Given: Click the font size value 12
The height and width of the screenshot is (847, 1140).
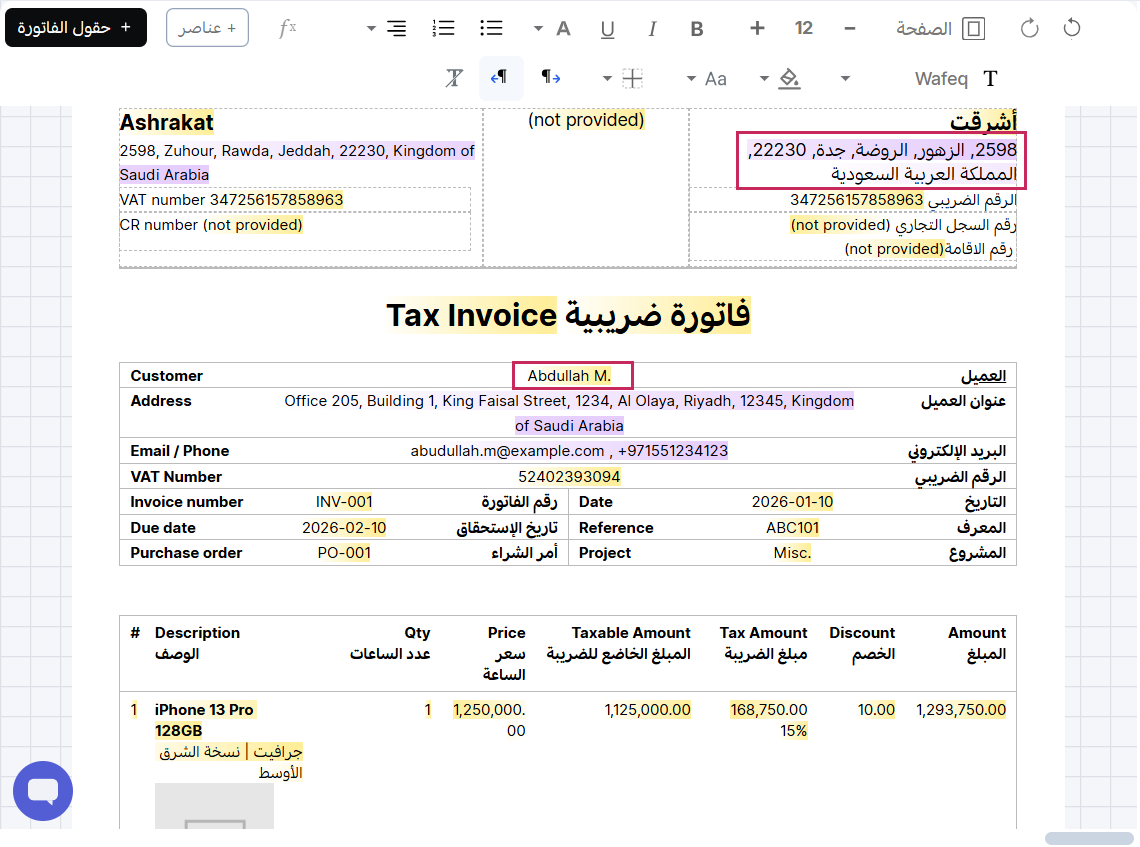Looking at the screenshot, I should (x=803, y=28).
